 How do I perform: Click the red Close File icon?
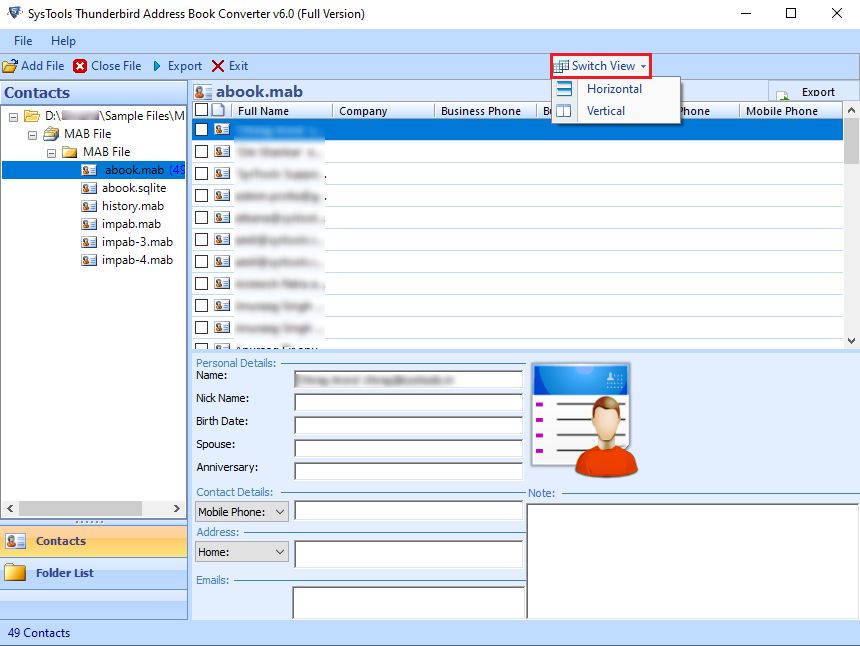(x=80, y=66)
